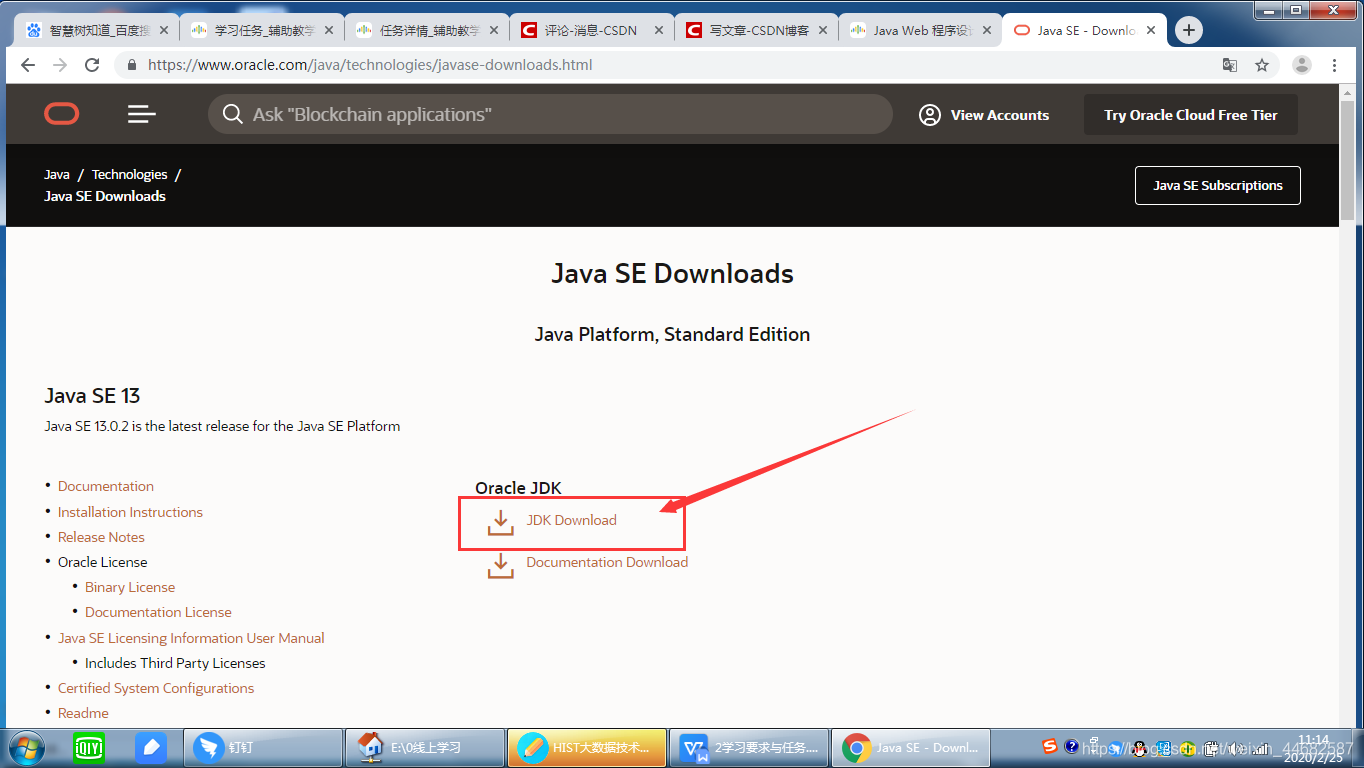1364x768 pixels.
Task: Click the JDK Download arrow icon
Action: [500, 523]
